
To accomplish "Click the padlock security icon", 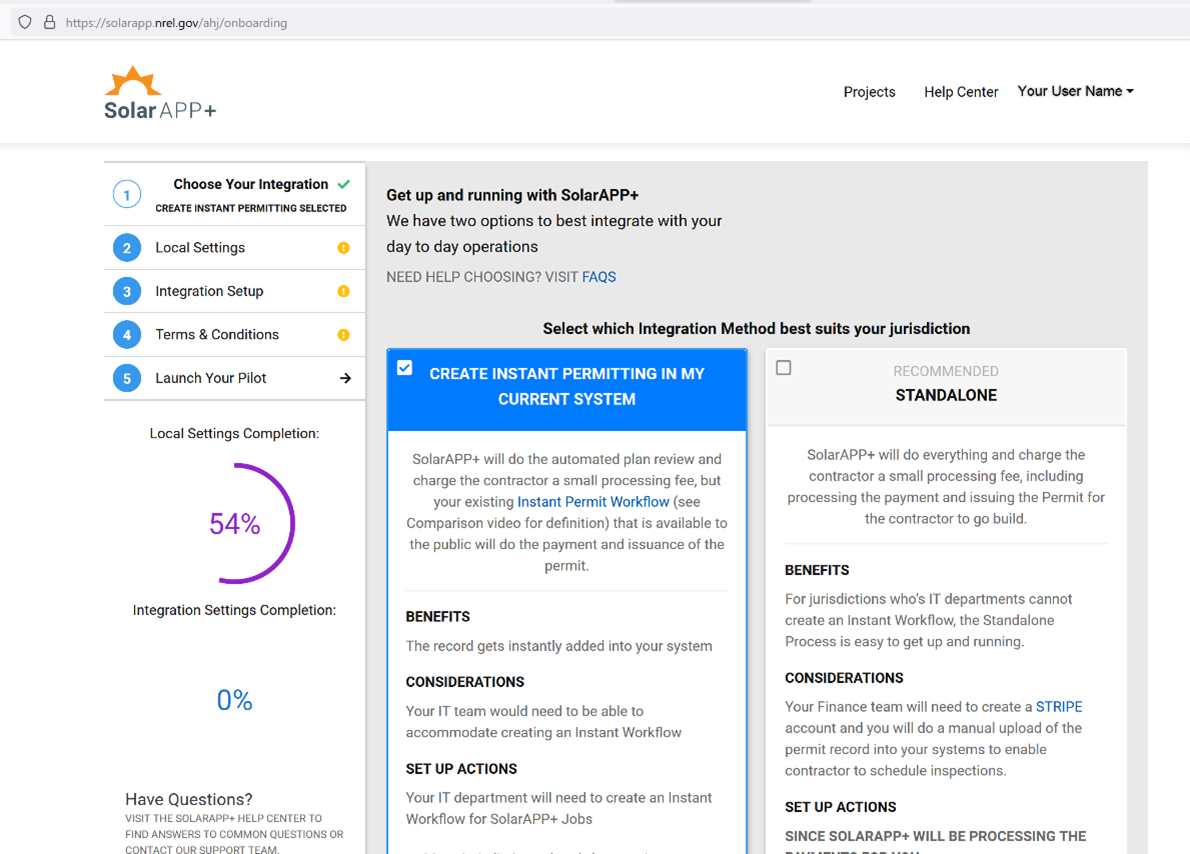I will 49,22.
